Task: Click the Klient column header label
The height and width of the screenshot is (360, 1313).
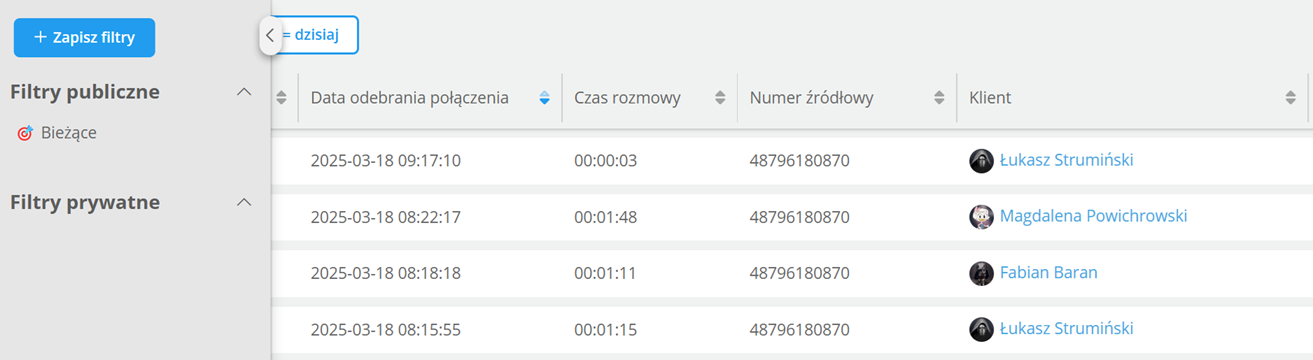Action: [990, 98]
